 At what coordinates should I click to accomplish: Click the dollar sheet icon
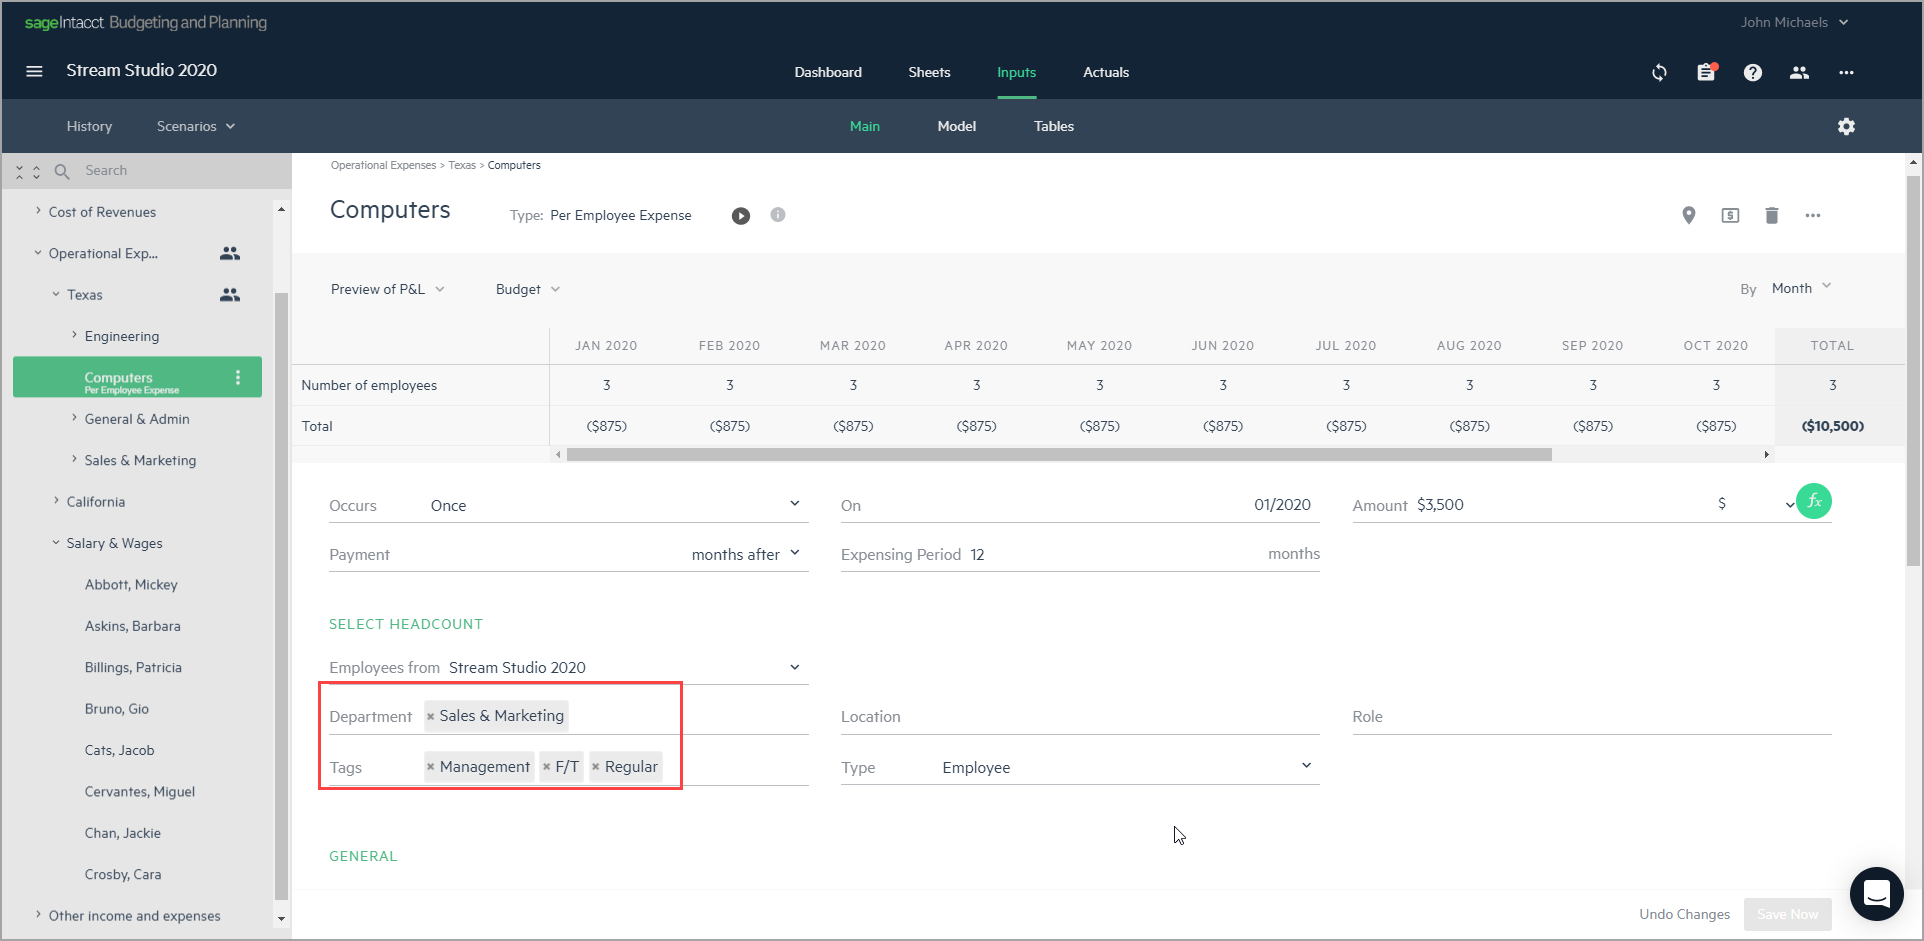point(1730,215)
